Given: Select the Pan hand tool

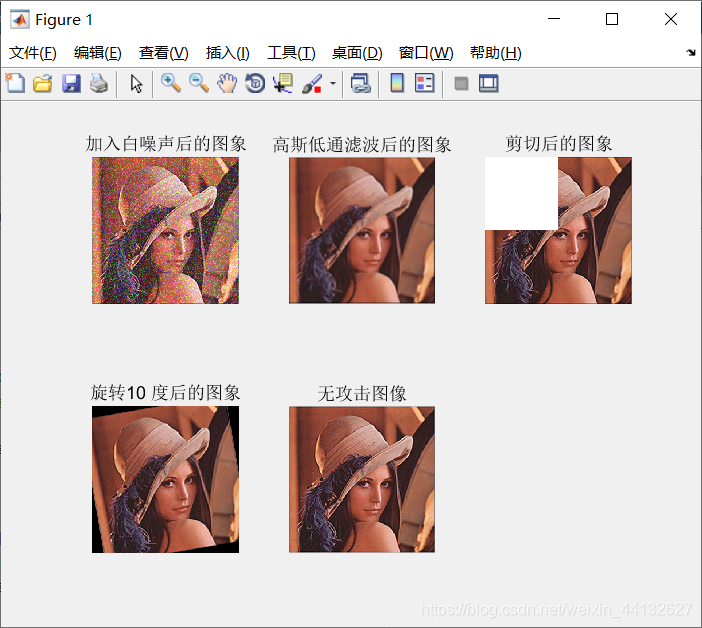Looking at the screenshot, I should click(227, 83).
